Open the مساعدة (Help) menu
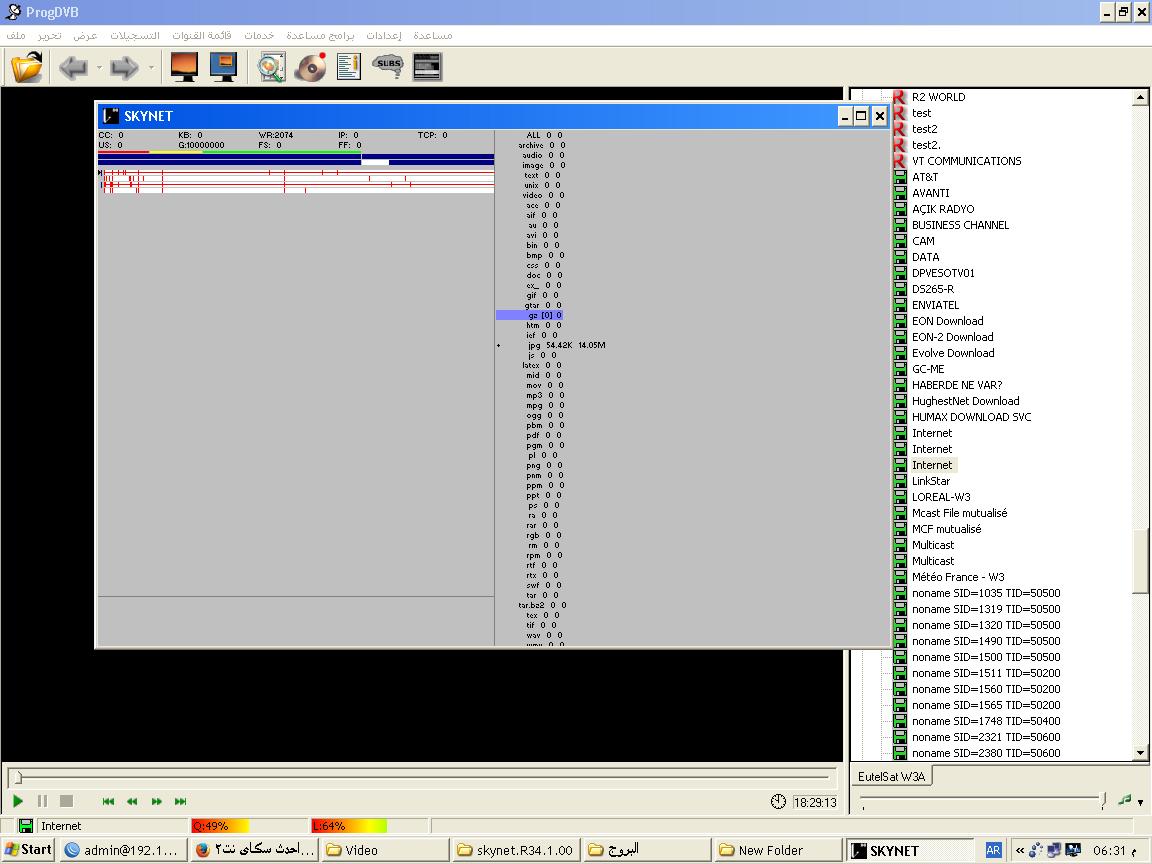 pos(433,35)
